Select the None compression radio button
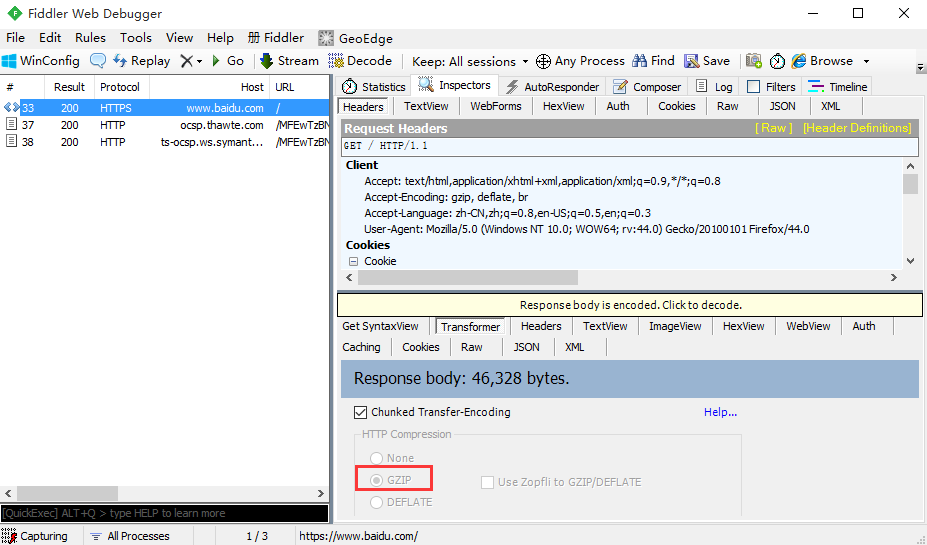 tap(376, 458)
